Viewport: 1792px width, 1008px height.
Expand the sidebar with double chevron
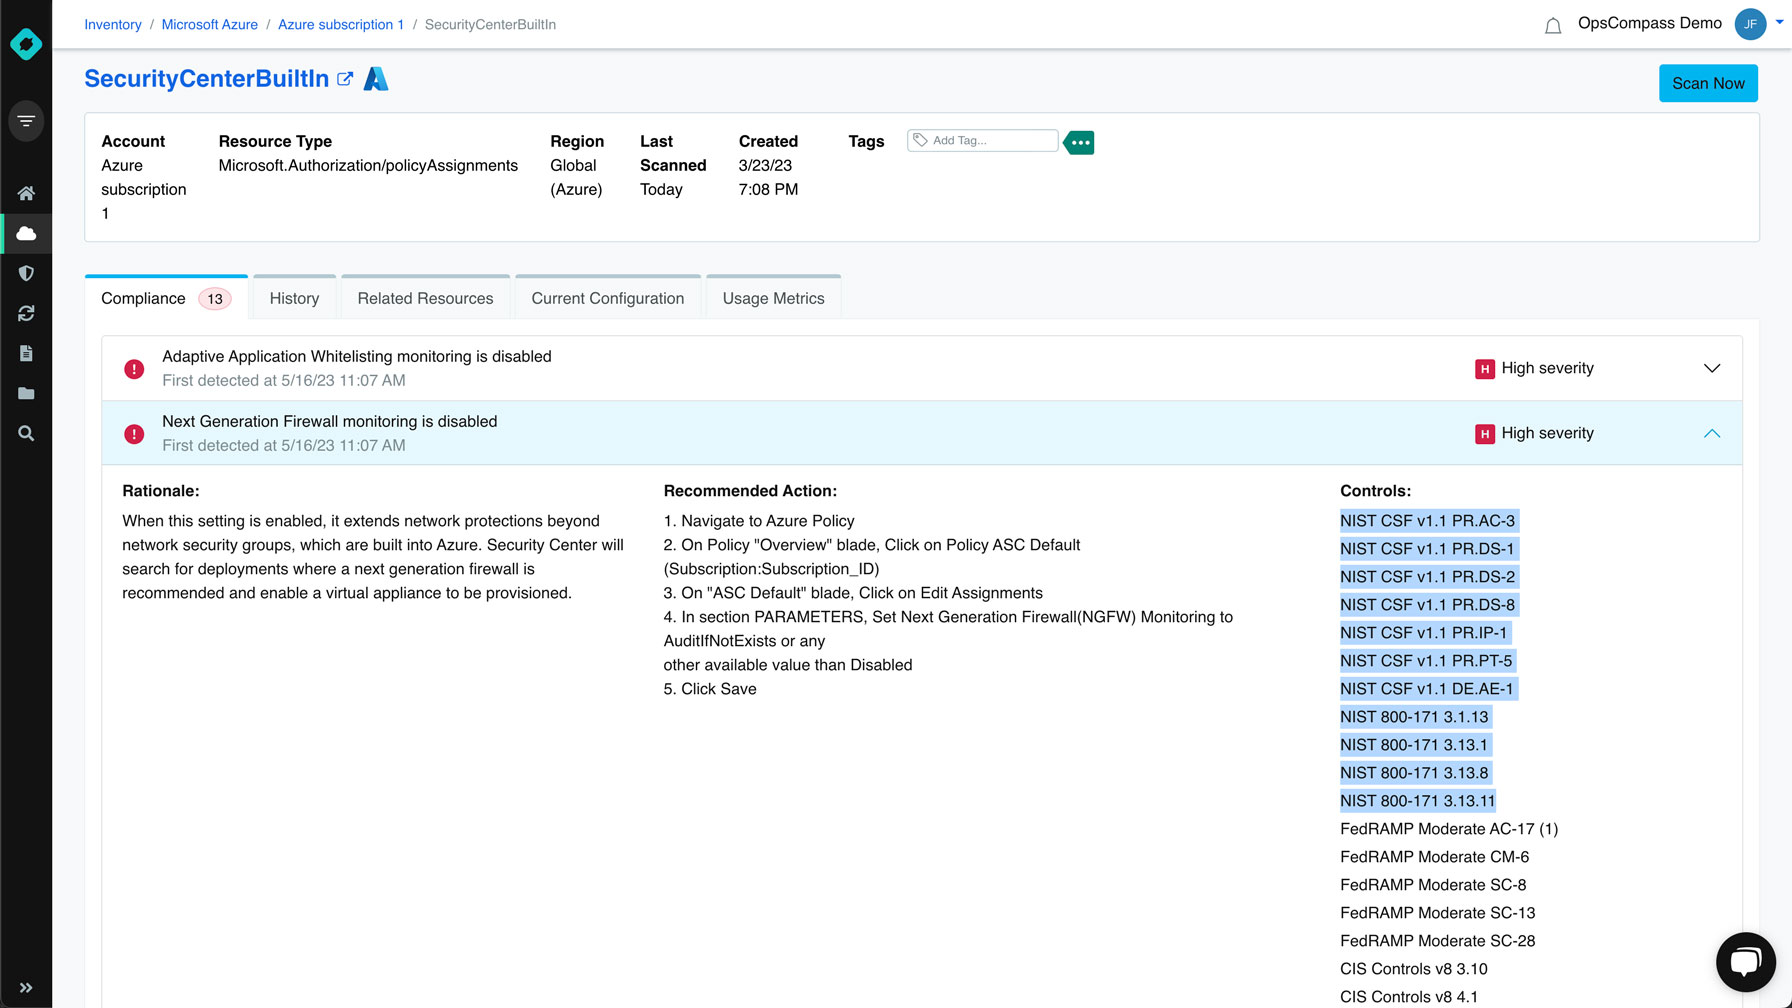pos(26,987)
